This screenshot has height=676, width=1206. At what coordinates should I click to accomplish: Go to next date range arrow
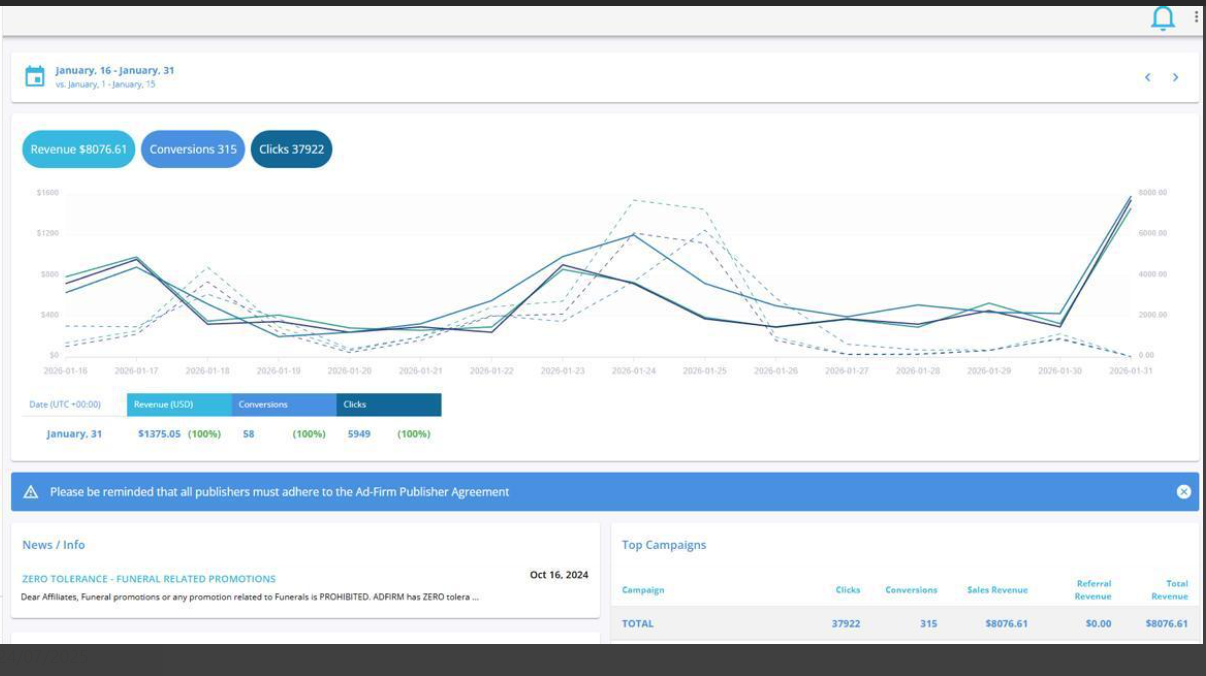(x=1175, y=77)
